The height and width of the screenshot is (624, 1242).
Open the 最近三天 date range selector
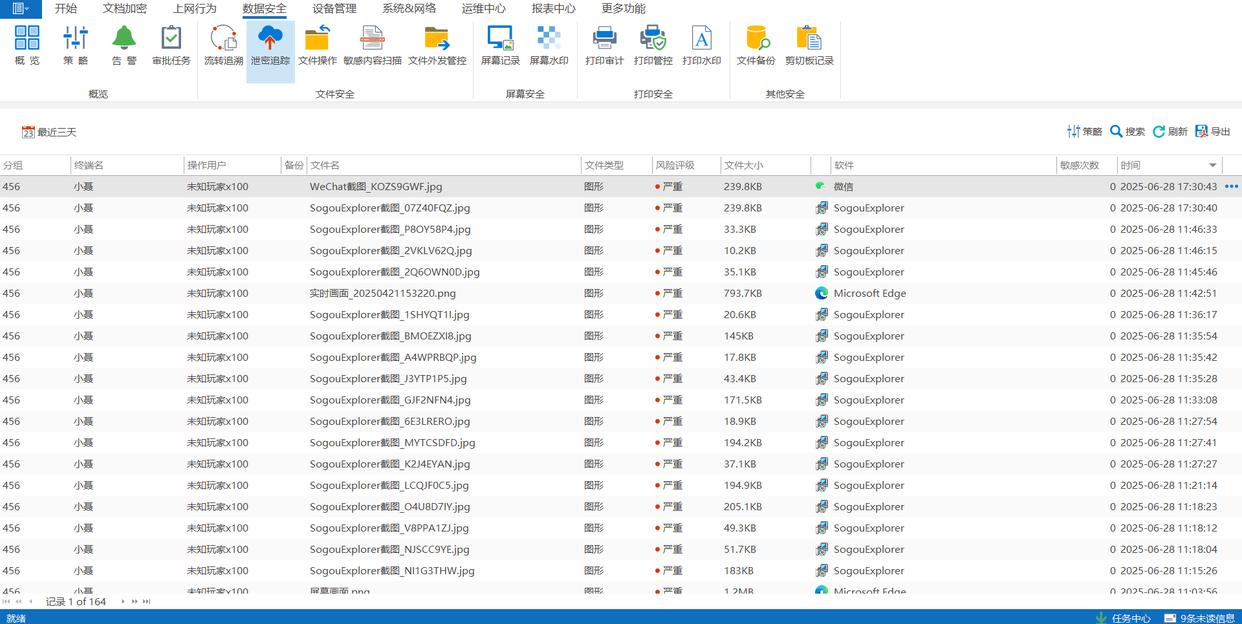coord(49,132)
